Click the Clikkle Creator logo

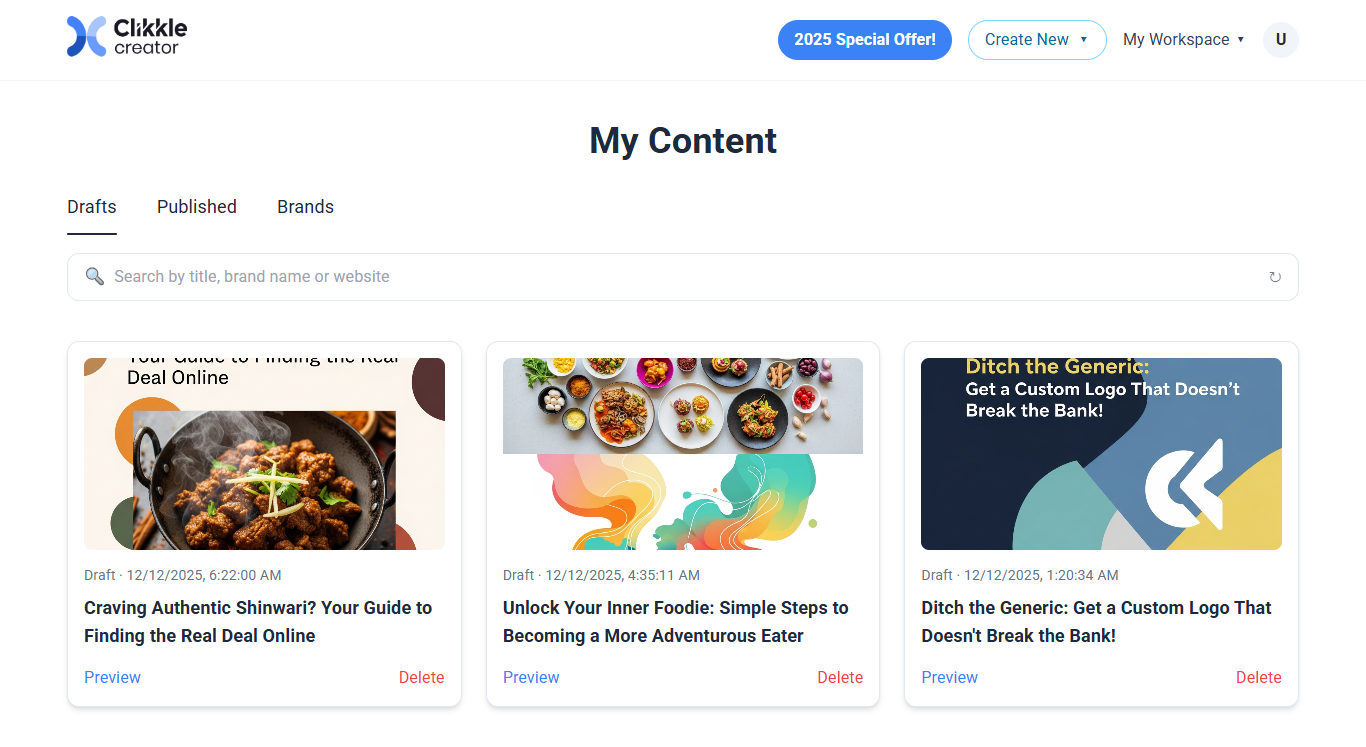point(127,37)
